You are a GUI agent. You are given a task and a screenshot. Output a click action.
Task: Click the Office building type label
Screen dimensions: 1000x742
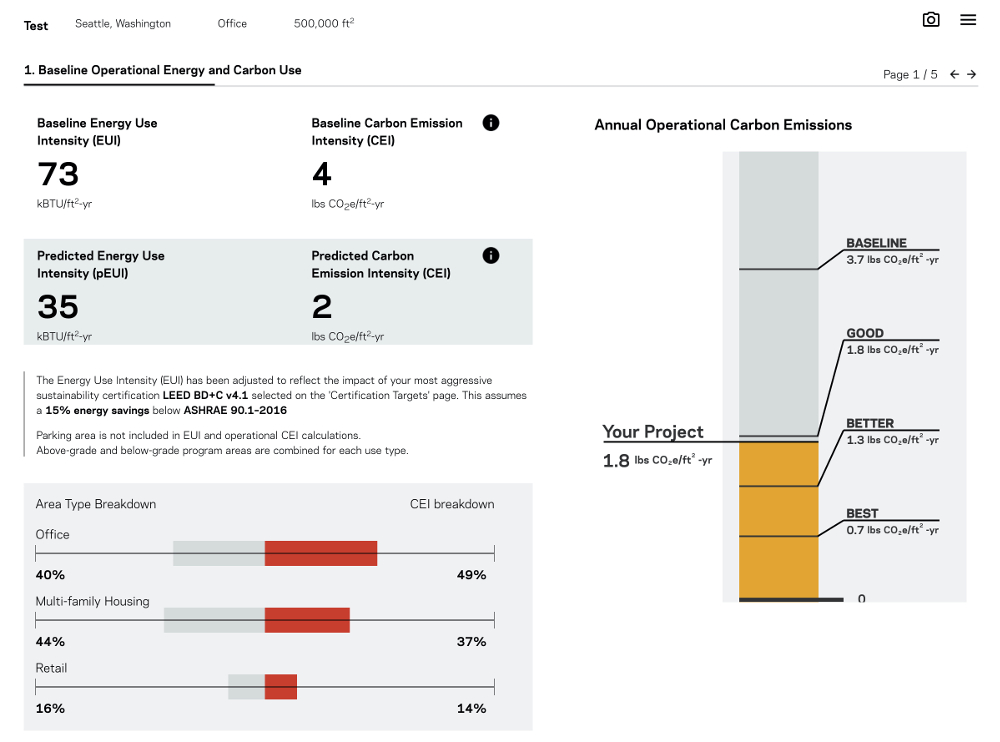click(x=232, y=24)
